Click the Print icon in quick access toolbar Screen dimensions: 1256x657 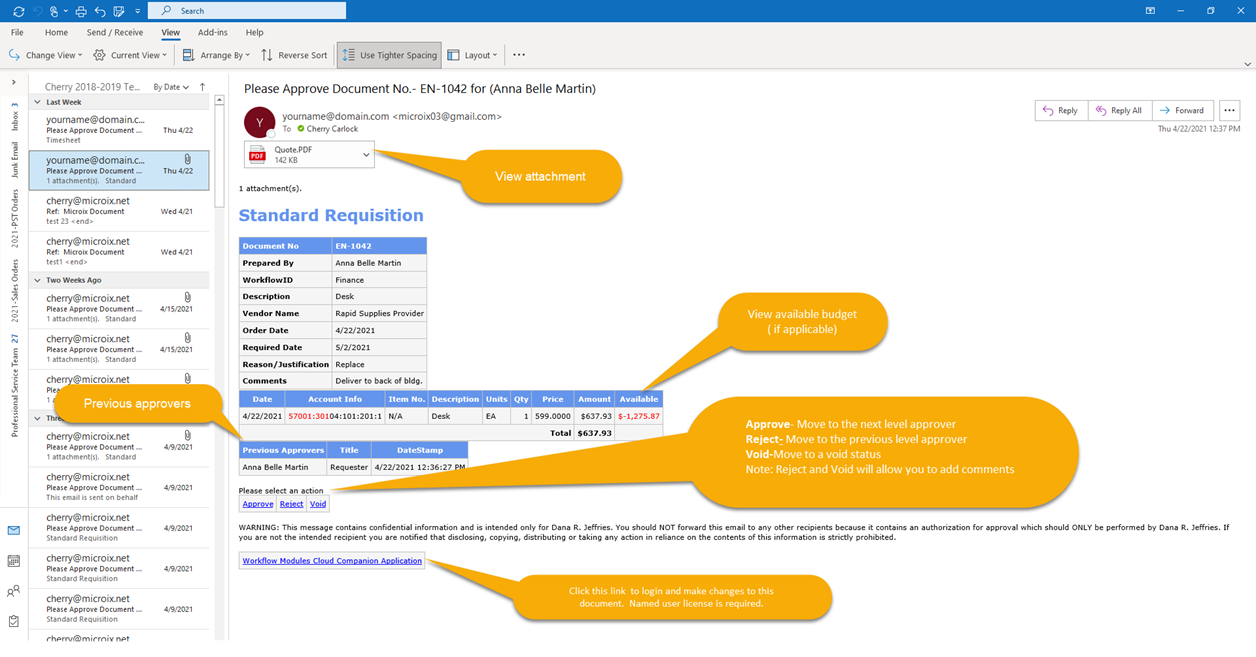click(x=81, y=11)
